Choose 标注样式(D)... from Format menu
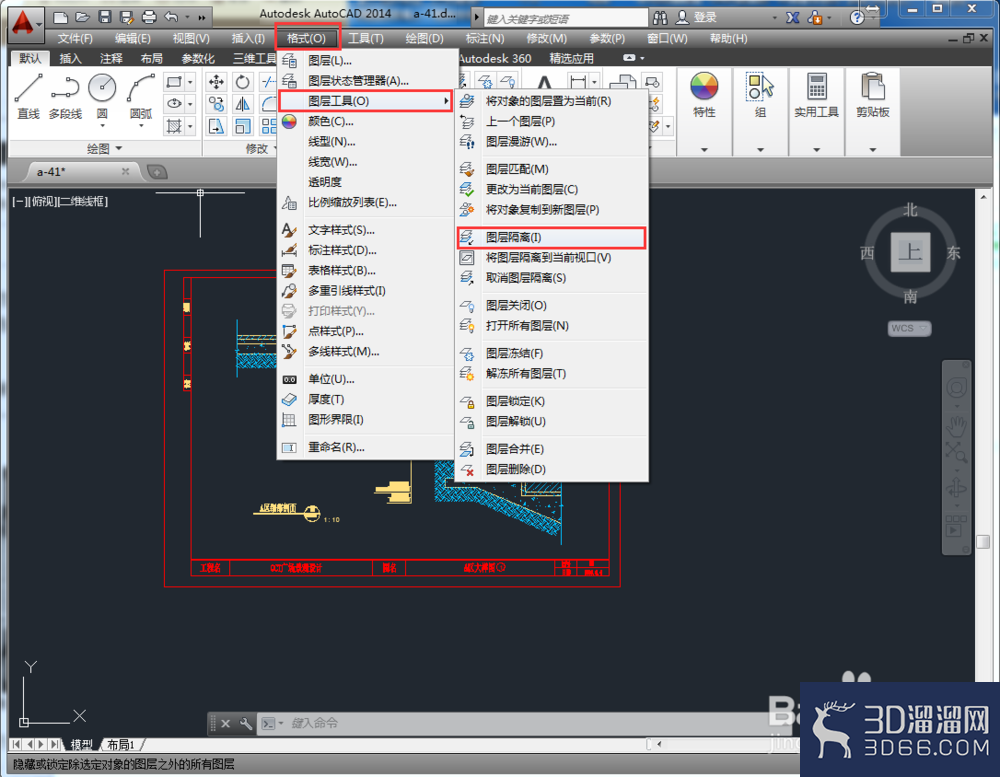Image resolution: width=1000 pixels, height=777 pixels. (366, 250)
